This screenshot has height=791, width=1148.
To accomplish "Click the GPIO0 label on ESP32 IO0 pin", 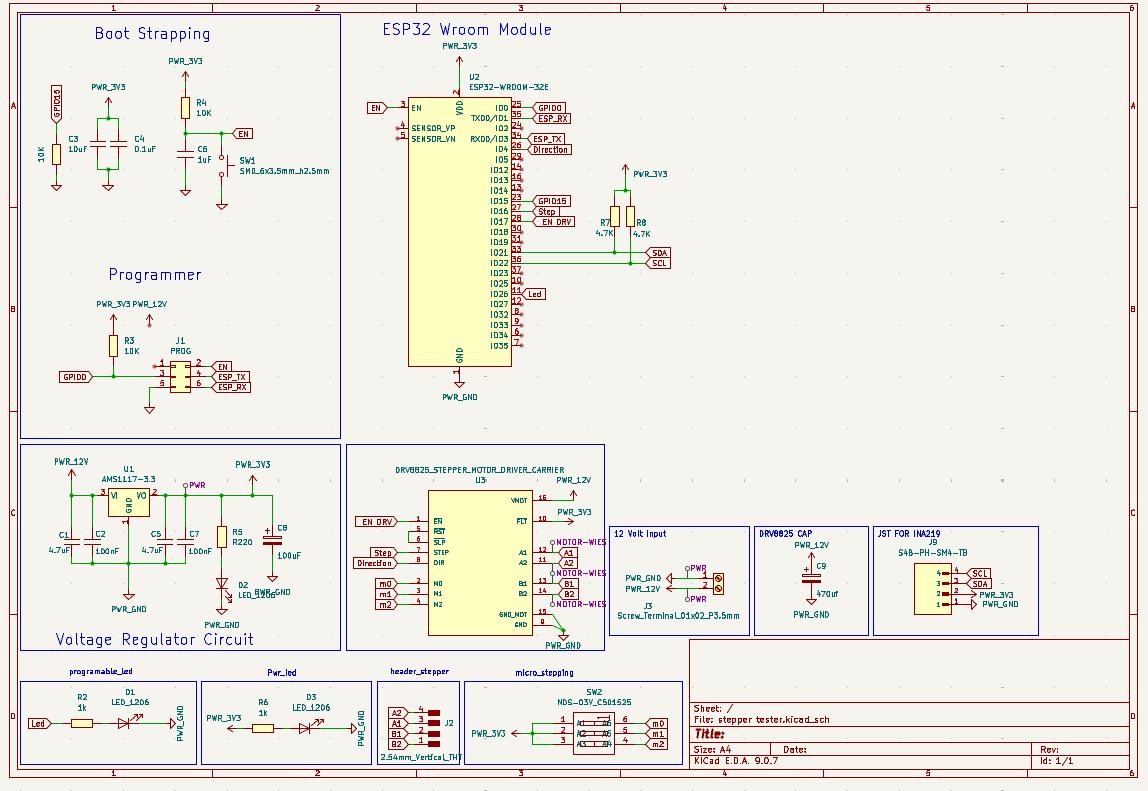I will point(549,108).
